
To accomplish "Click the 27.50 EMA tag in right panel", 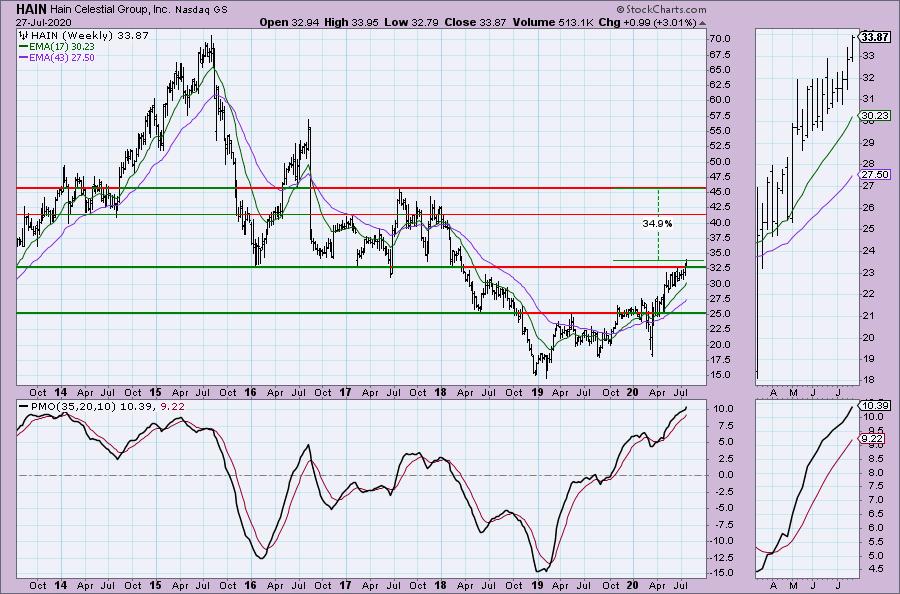I will (x=875, y=175).
